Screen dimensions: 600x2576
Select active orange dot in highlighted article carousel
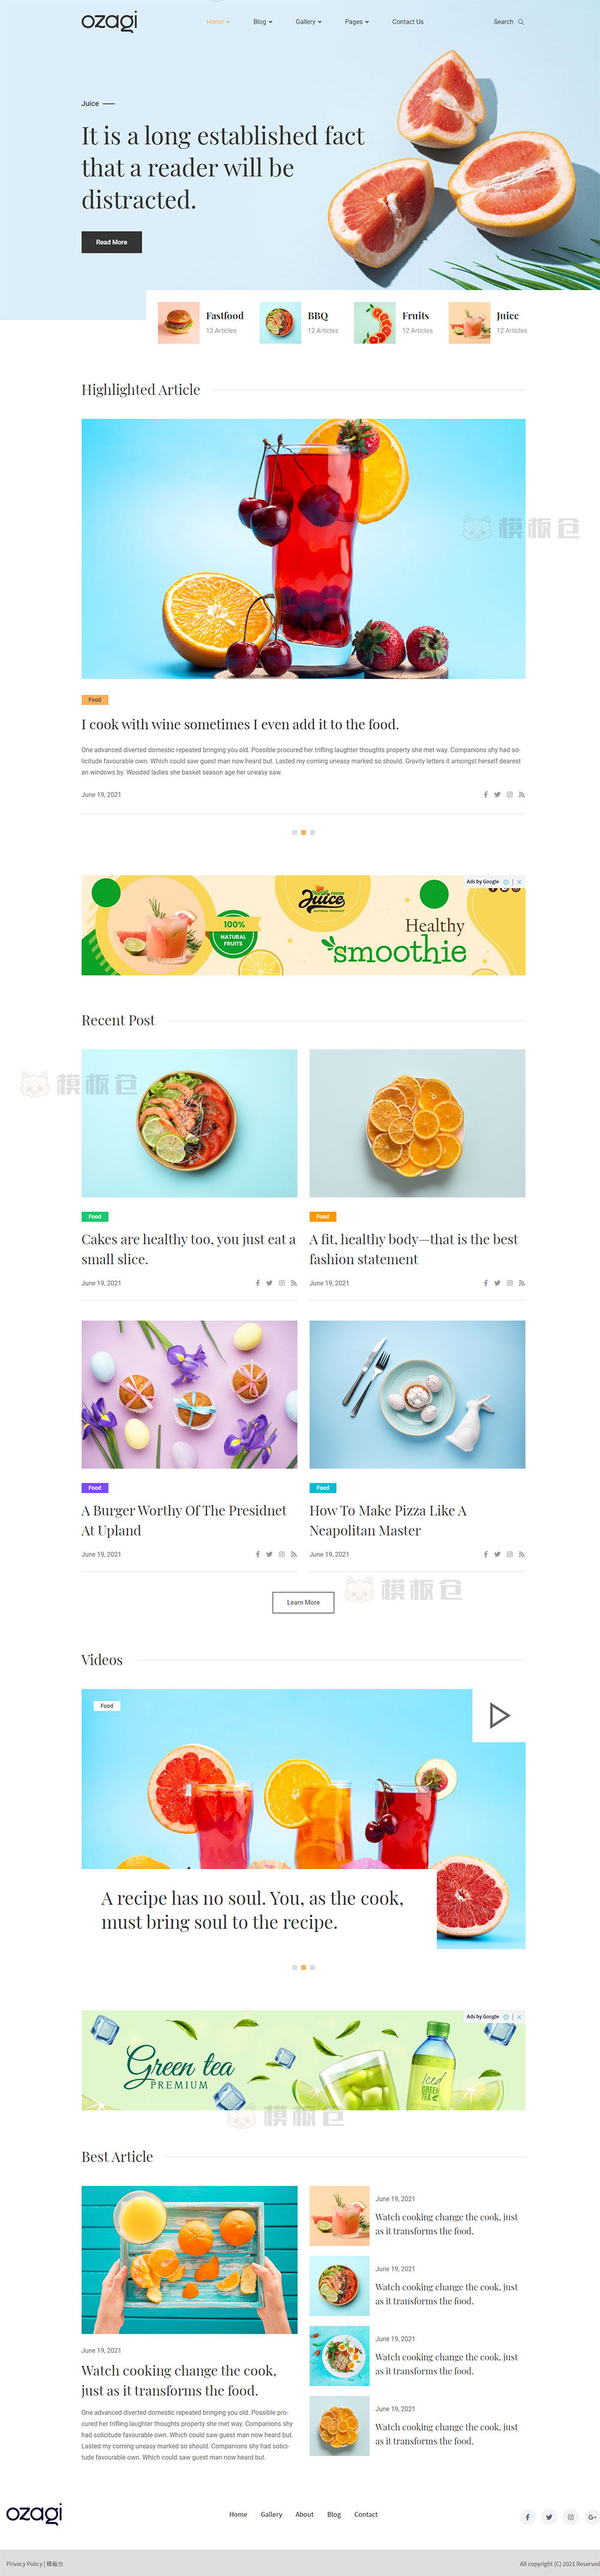304,832
